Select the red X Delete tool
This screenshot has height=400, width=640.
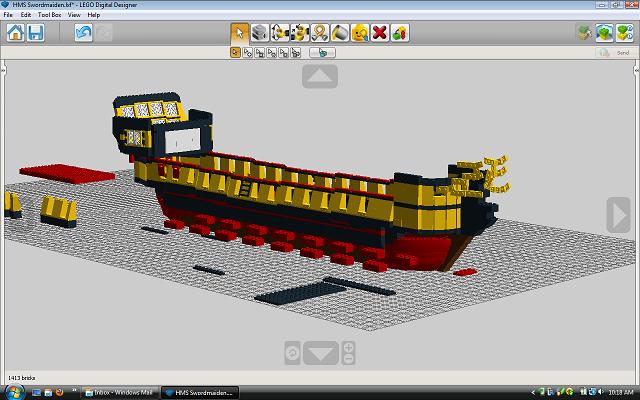[x=380, y=33]
